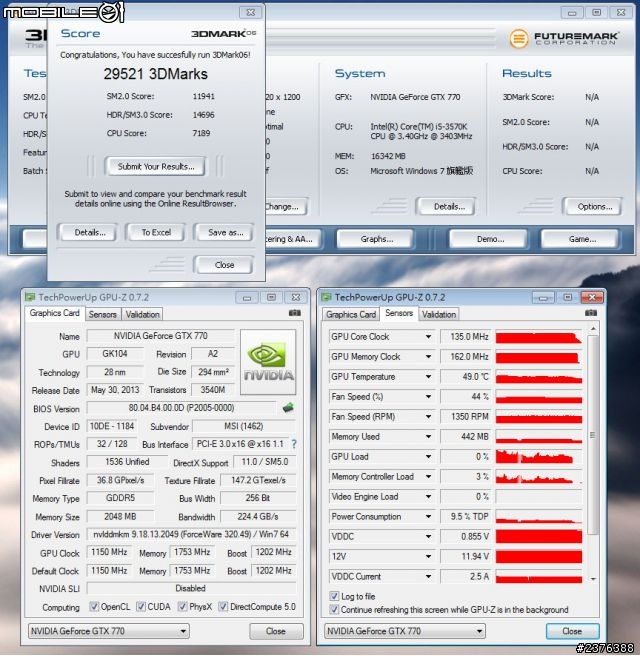Click the camera screenshot icon in GPU-Z Sensors window
Image resolution: width=640 pixels, height=656 pixels.
click(x=591, y=313)
